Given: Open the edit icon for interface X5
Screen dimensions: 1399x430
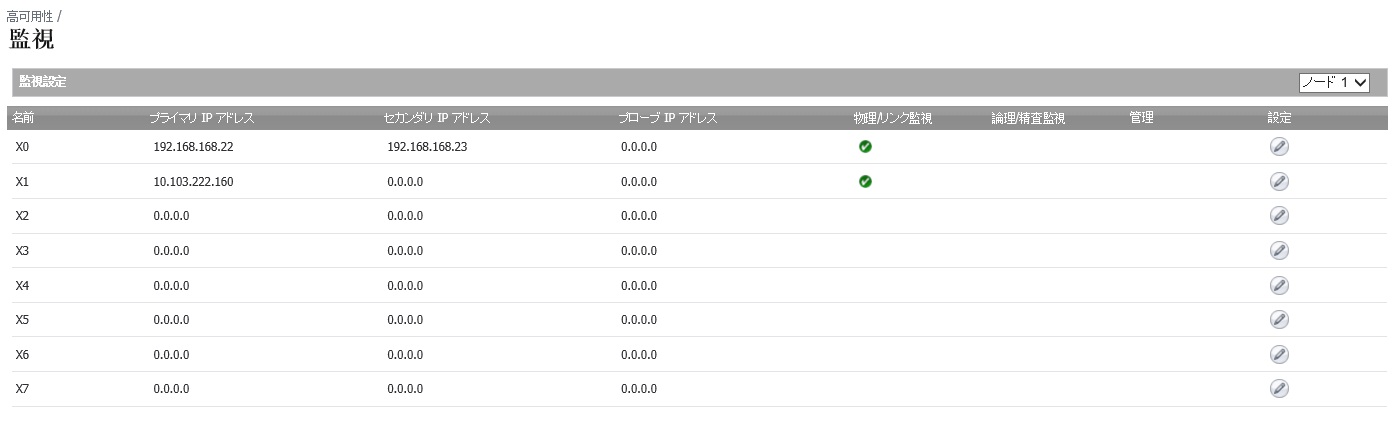Looking at the screenshot, I should pyautogui.click(x=1279, y=320).
